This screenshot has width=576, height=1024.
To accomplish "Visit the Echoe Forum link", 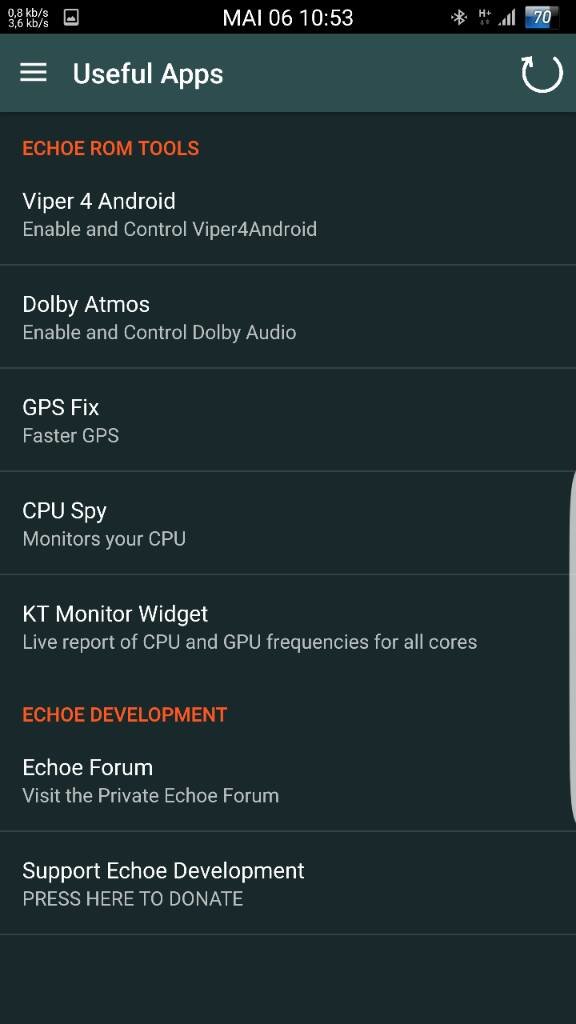I will coord(288,780).
